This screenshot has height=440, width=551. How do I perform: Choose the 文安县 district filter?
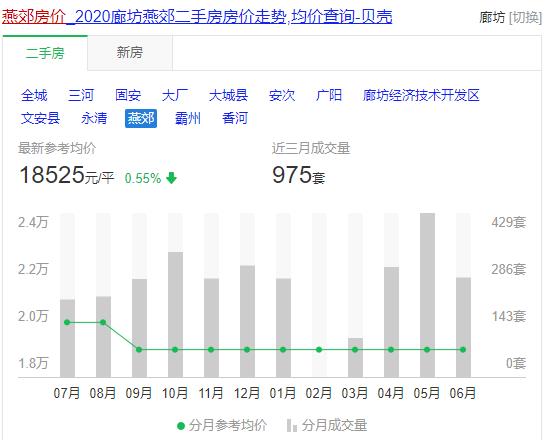coord(40,118)
